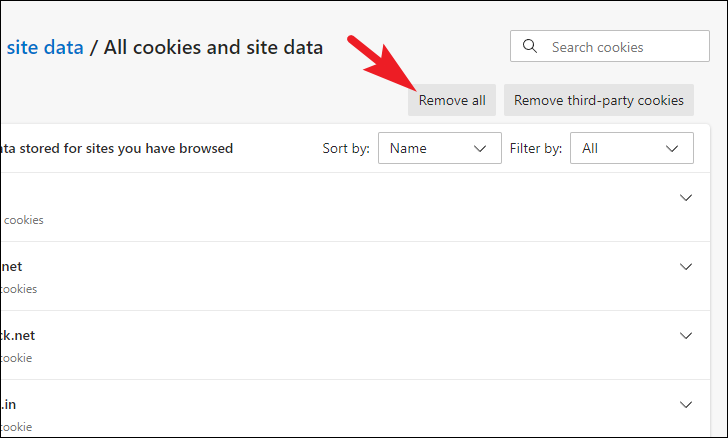Open the Sort by Name dropdown

[x=440, y=148]
